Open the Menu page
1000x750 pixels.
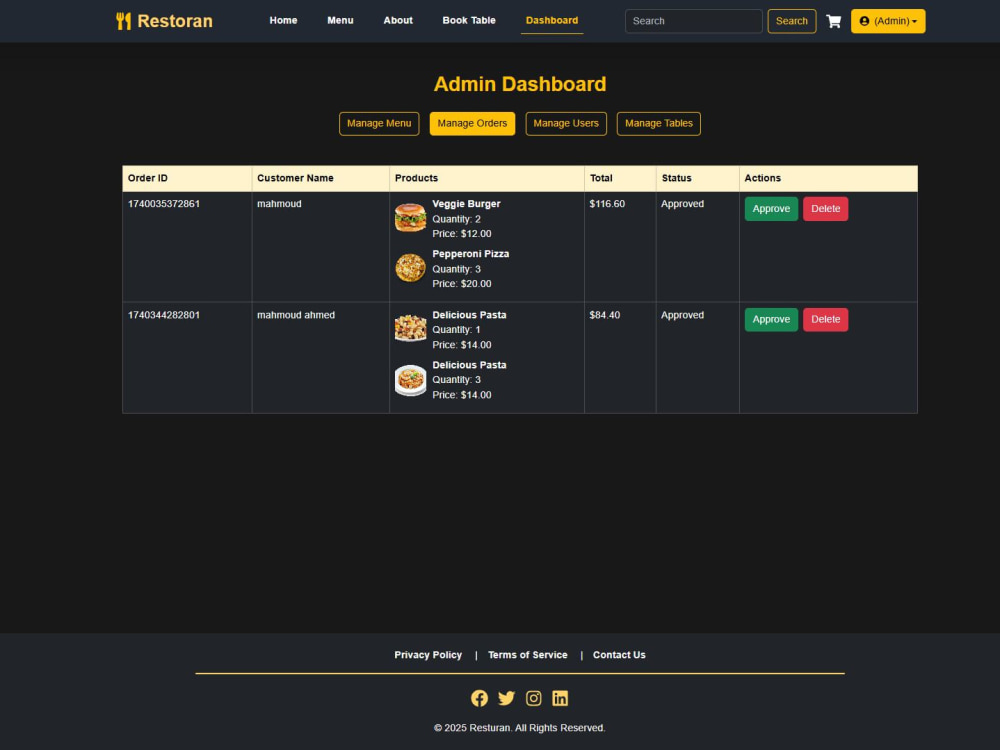340,20
